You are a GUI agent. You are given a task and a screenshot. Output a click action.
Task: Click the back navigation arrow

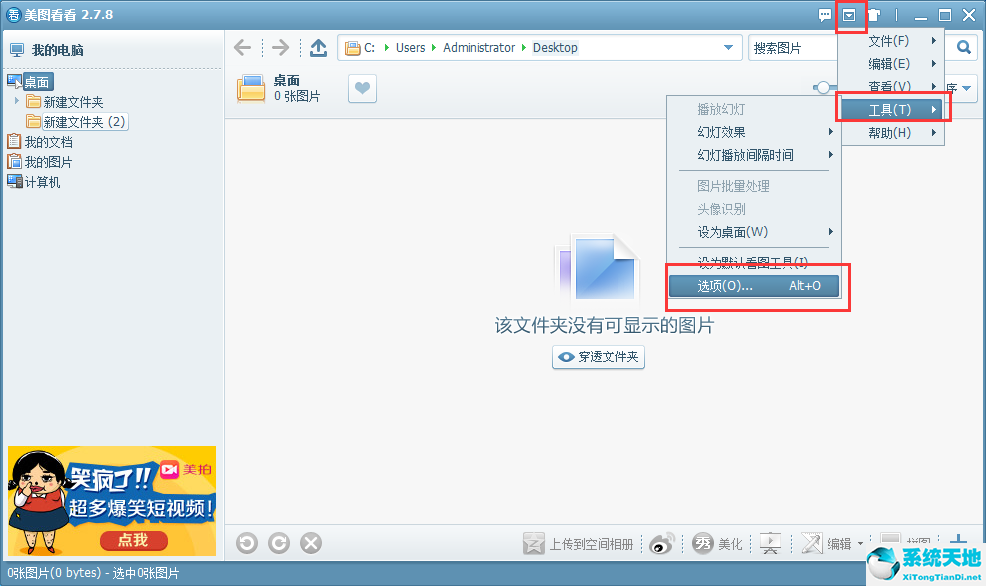(242, 48)
